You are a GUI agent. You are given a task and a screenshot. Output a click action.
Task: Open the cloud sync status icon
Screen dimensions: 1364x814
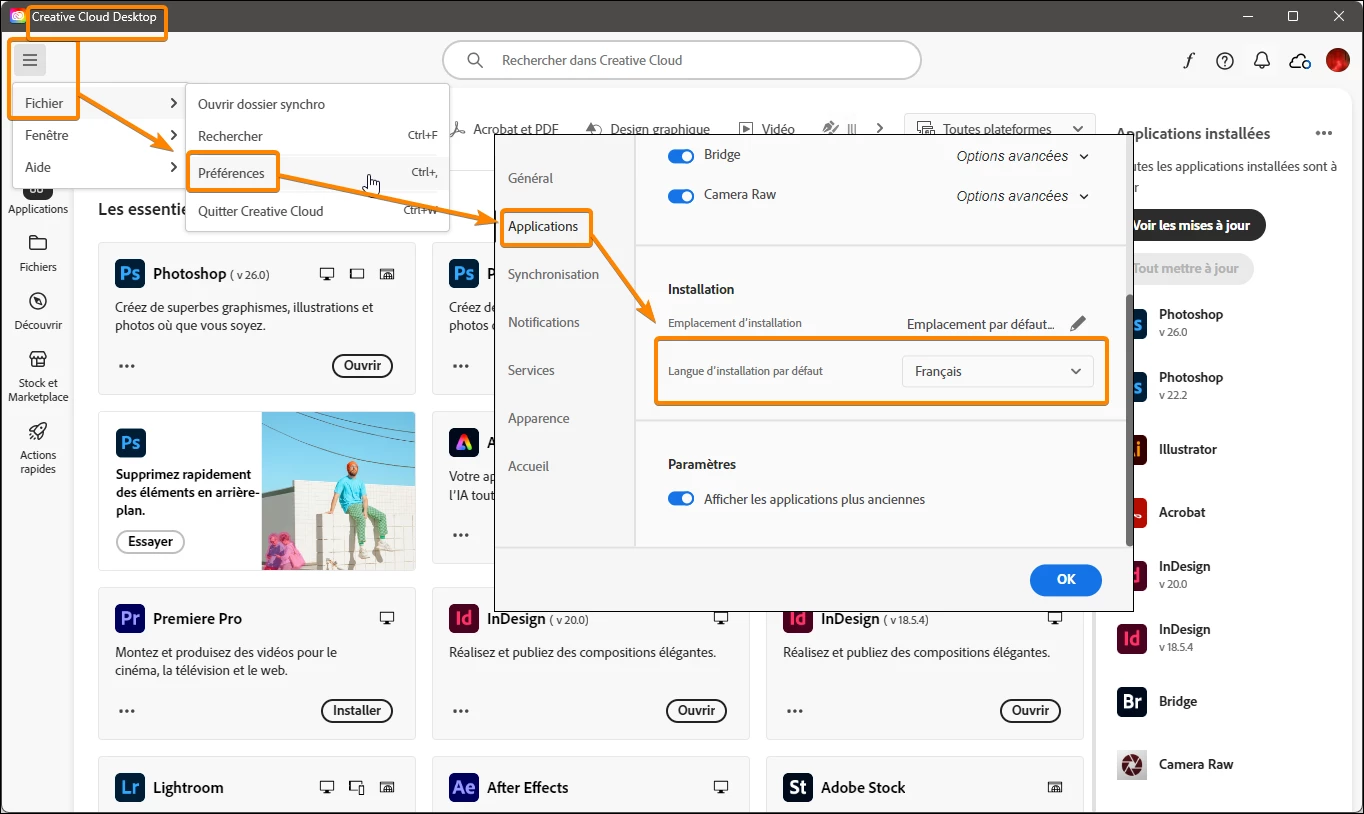(1300, 61)
